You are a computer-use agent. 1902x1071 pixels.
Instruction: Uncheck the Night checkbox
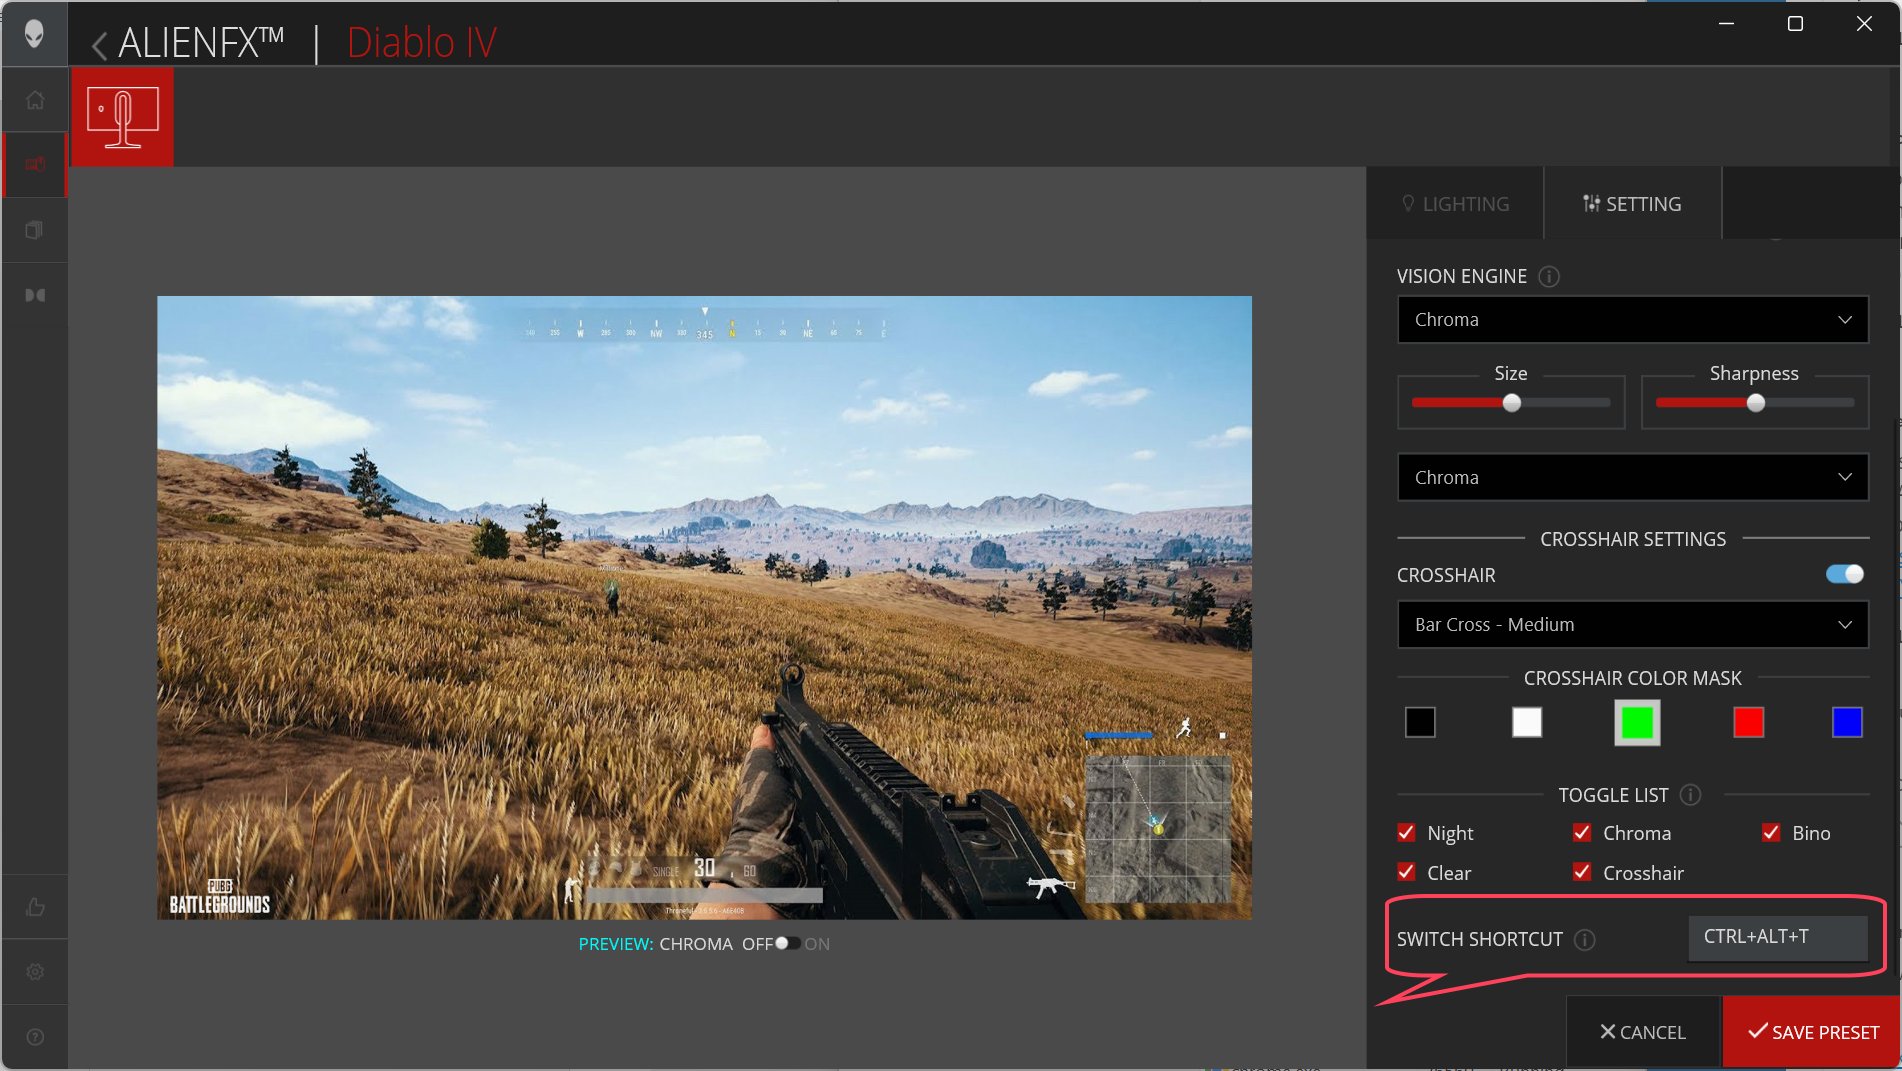pyautogui.click(x=1406, y=832)
